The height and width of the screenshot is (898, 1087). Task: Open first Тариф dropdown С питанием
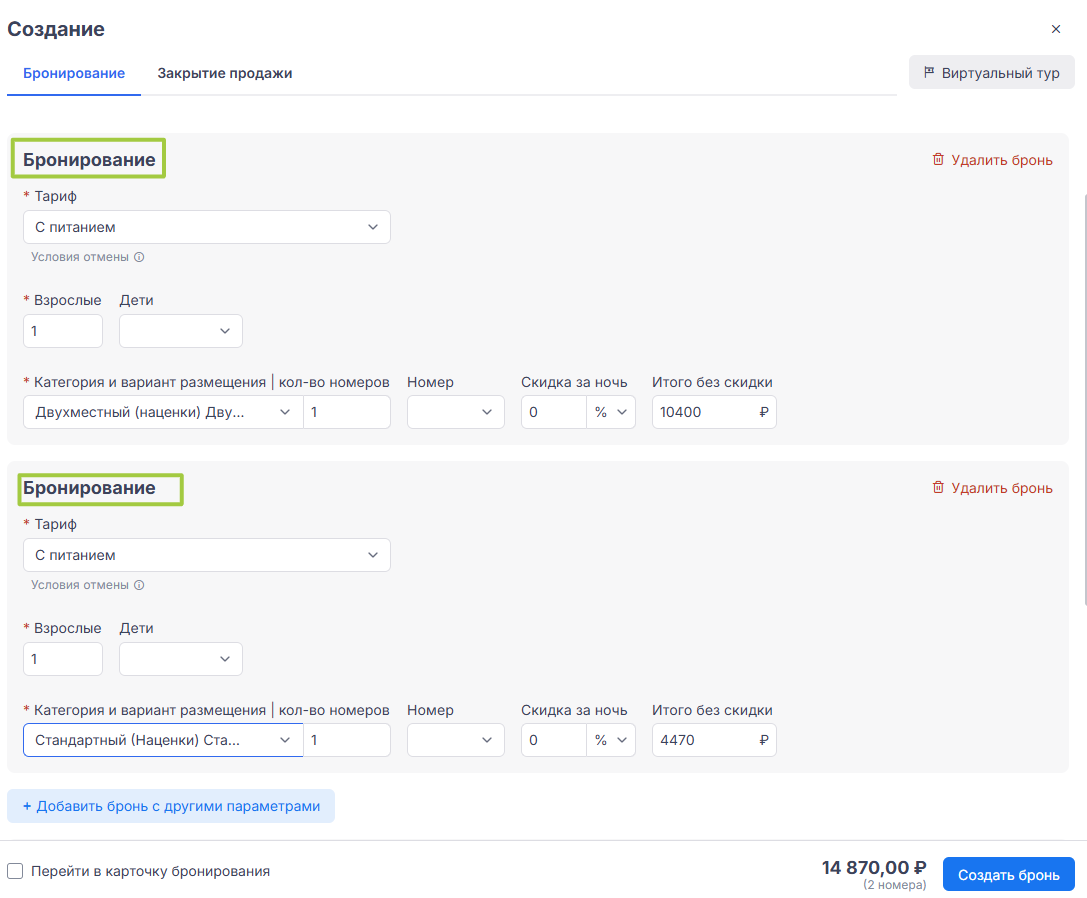coord(206,227)
